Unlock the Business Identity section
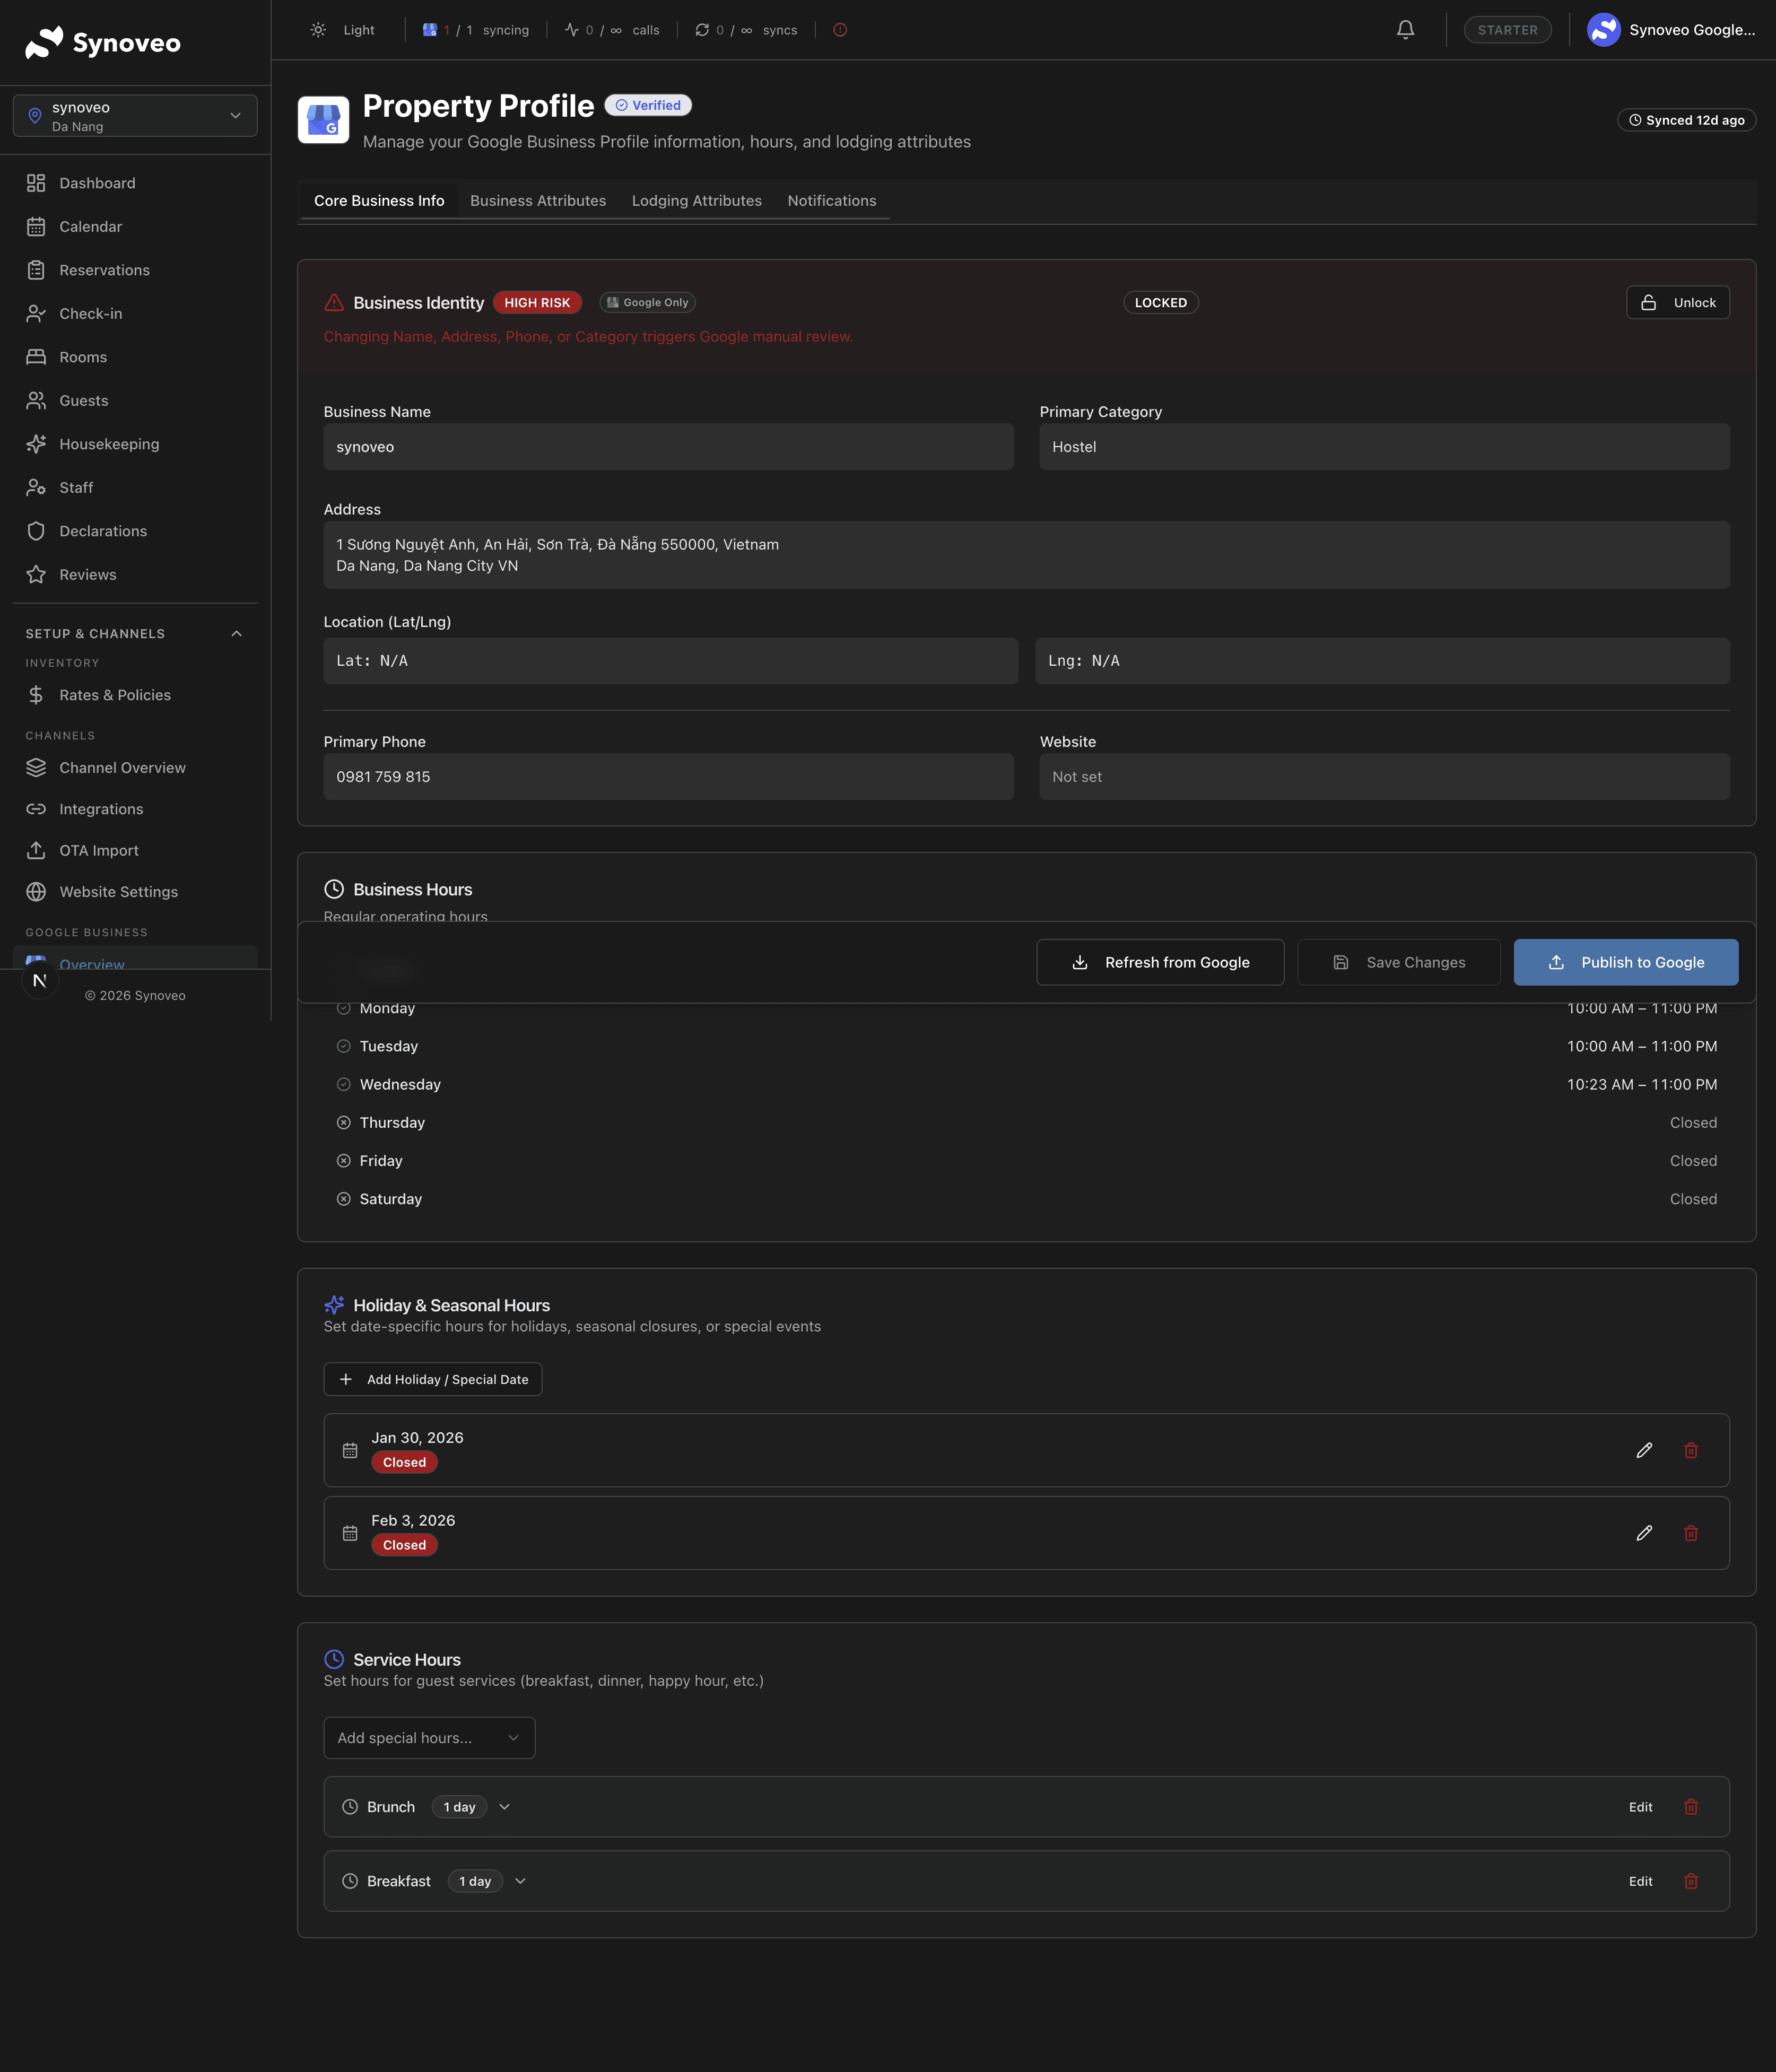This screenshot has width=1776, height=2072. [1677, 303]
